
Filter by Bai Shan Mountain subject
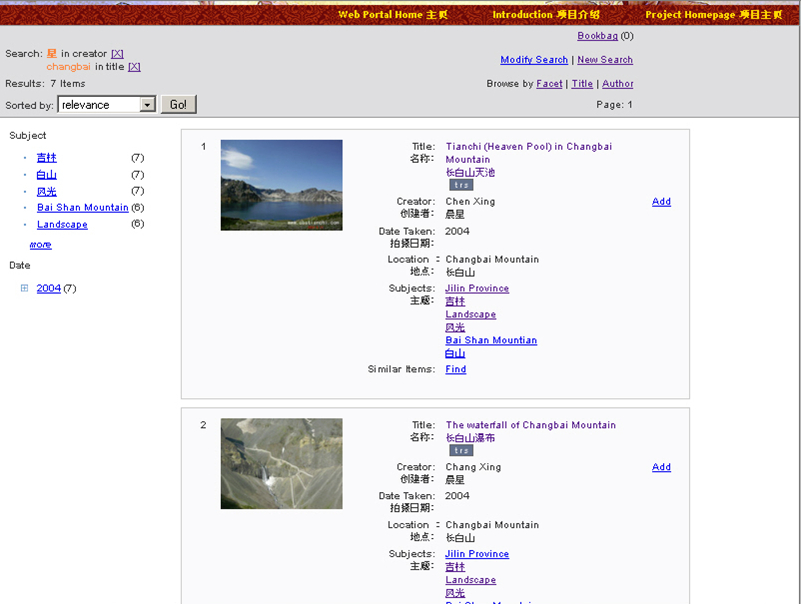point(82,208)
